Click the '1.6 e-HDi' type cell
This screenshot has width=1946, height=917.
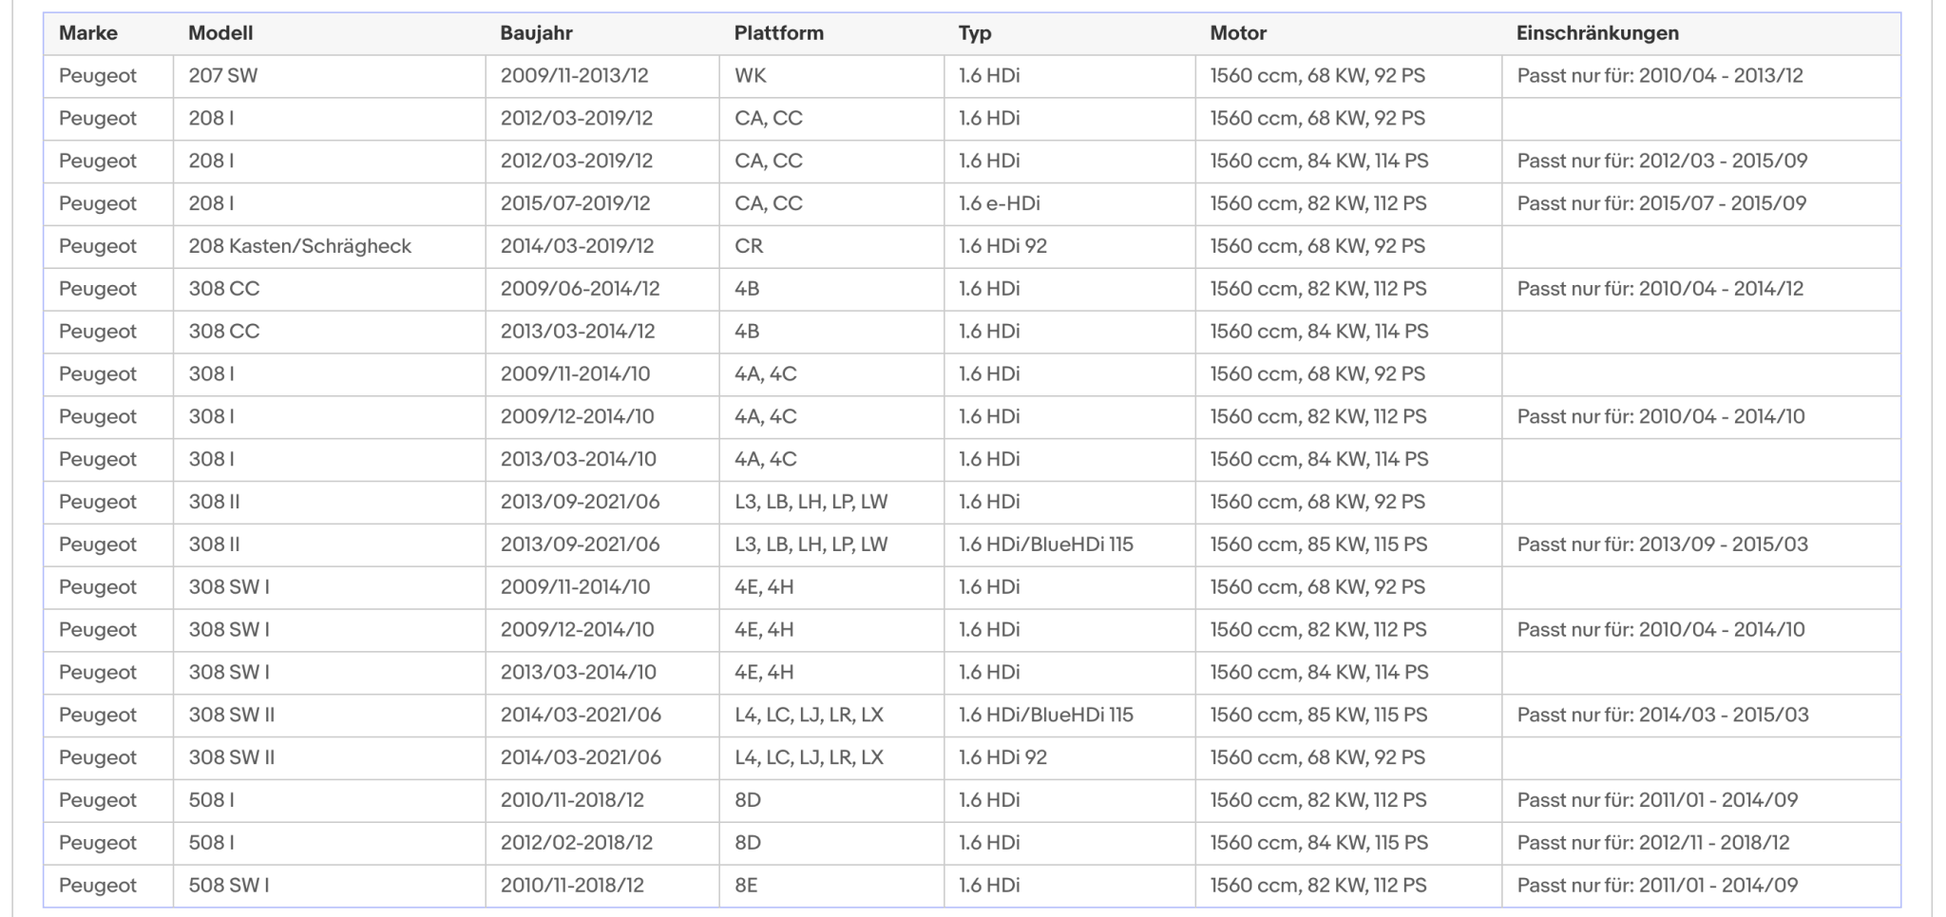tap(998, 204)
